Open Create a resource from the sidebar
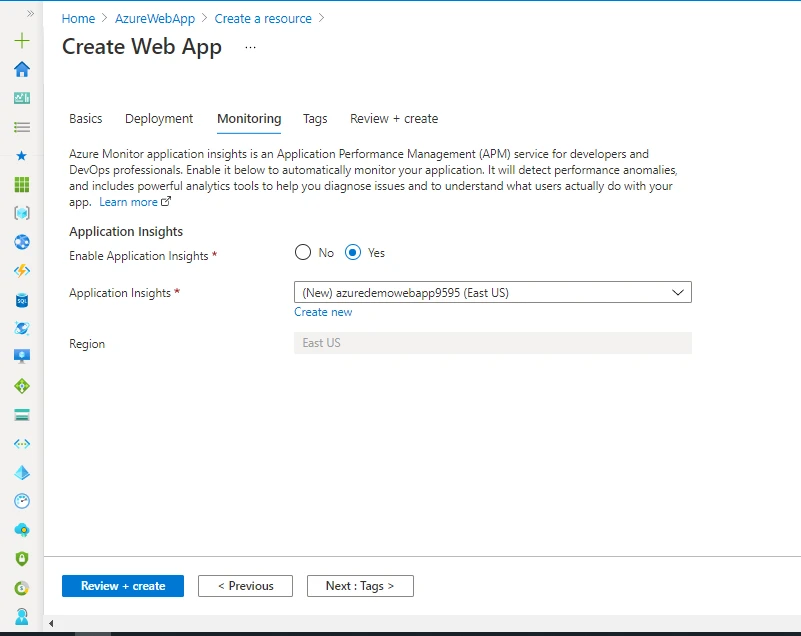This screenshot has height=636, width=801. [21, 41]
